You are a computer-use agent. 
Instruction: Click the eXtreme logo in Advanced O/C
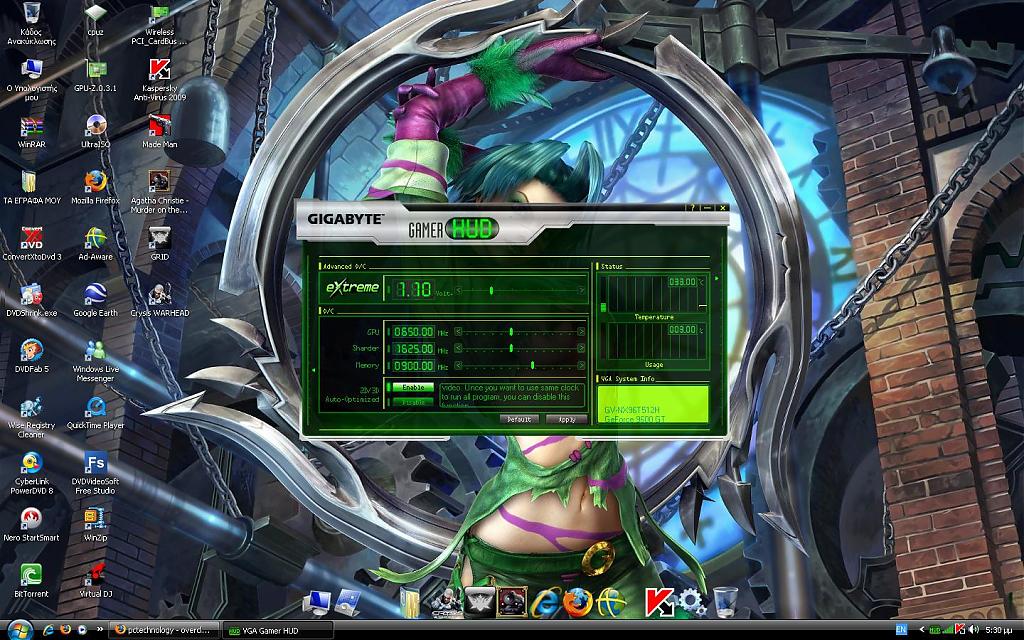352,287
